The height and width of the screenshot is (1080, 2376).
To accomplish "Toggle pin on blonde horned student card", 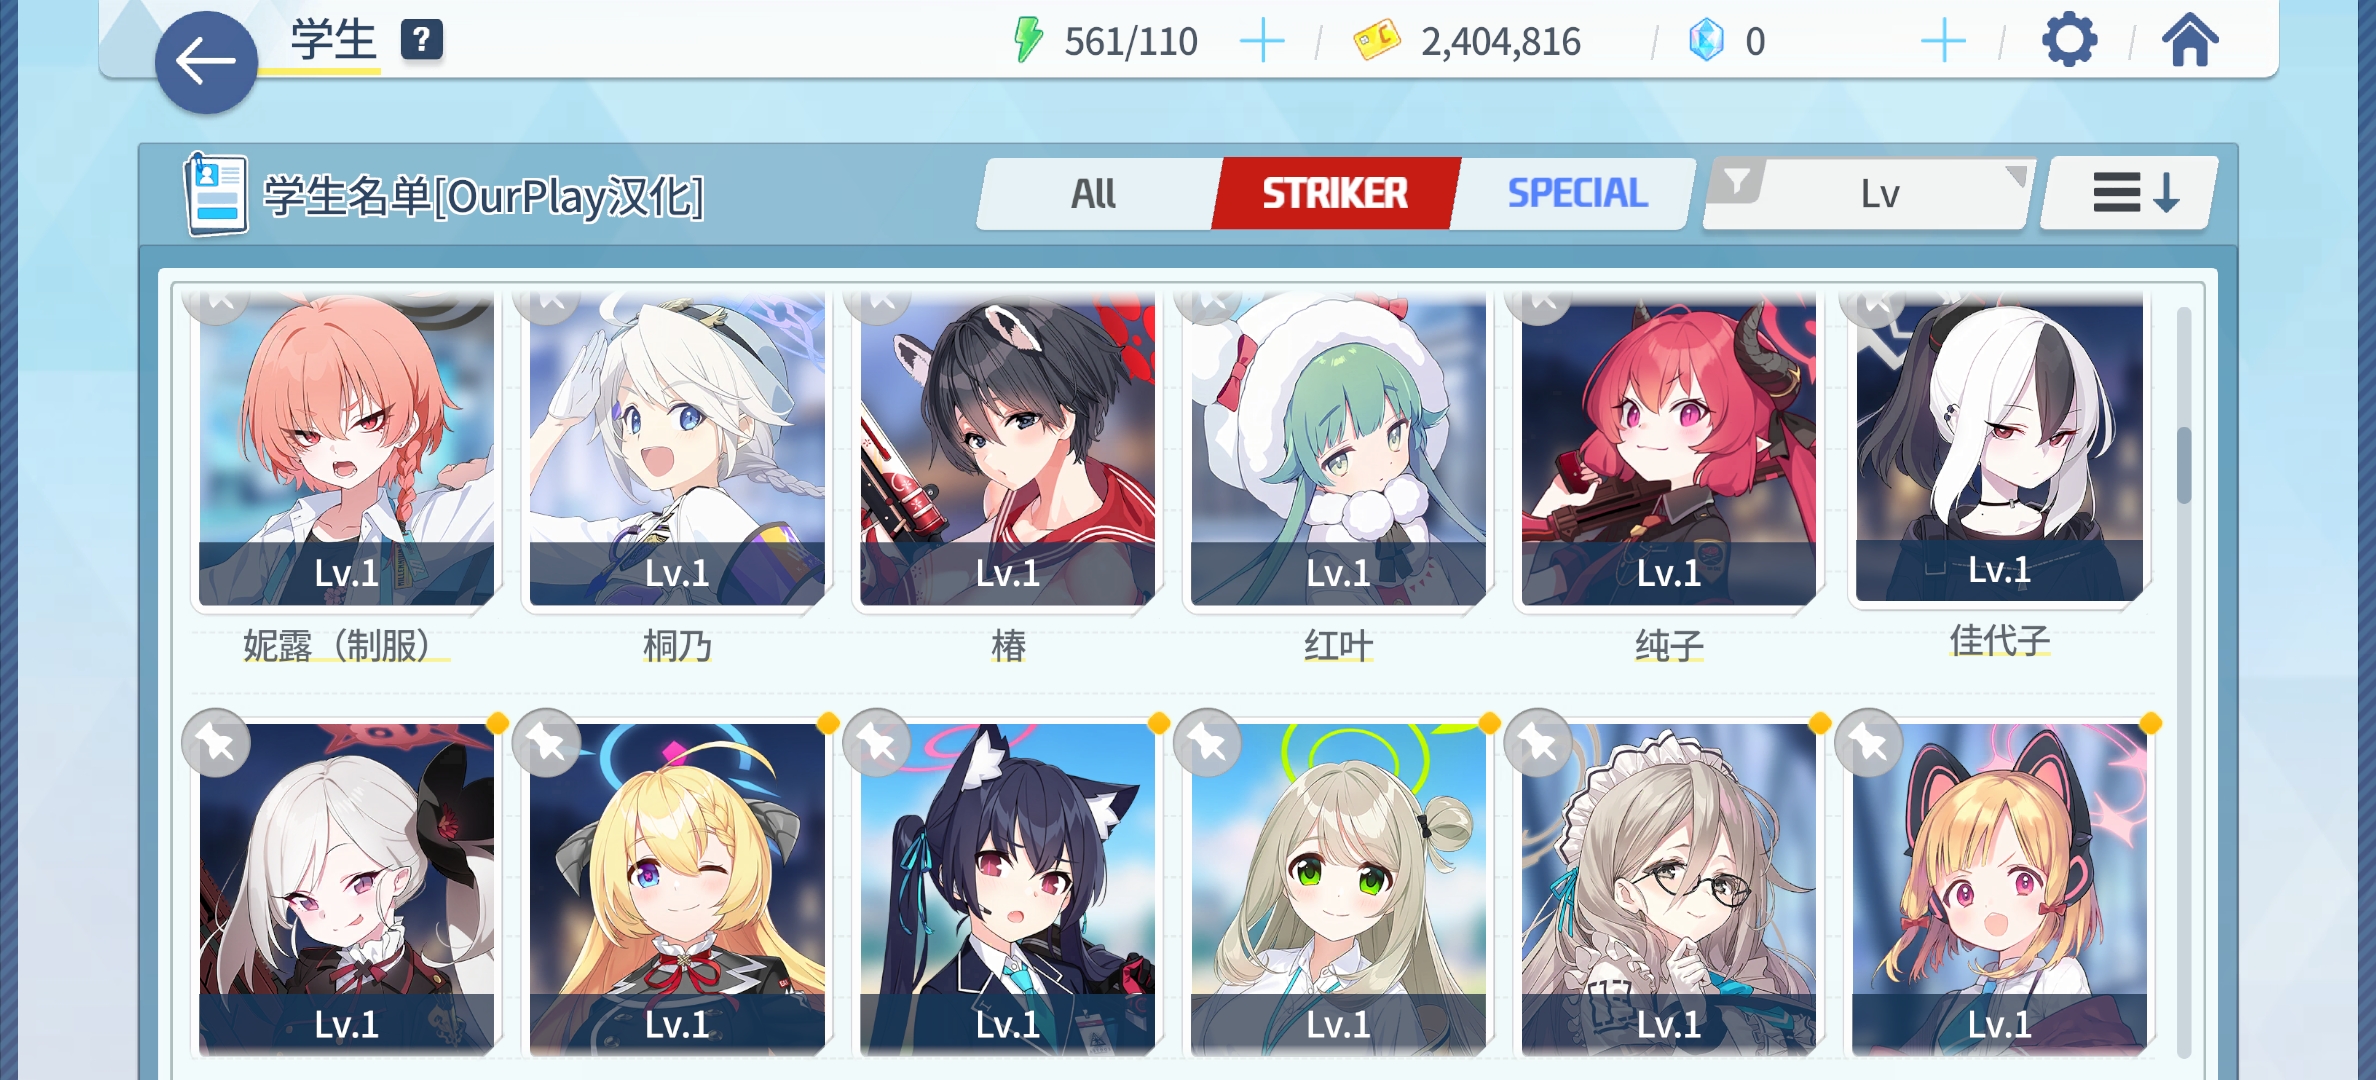I will [x=546, y=742].
